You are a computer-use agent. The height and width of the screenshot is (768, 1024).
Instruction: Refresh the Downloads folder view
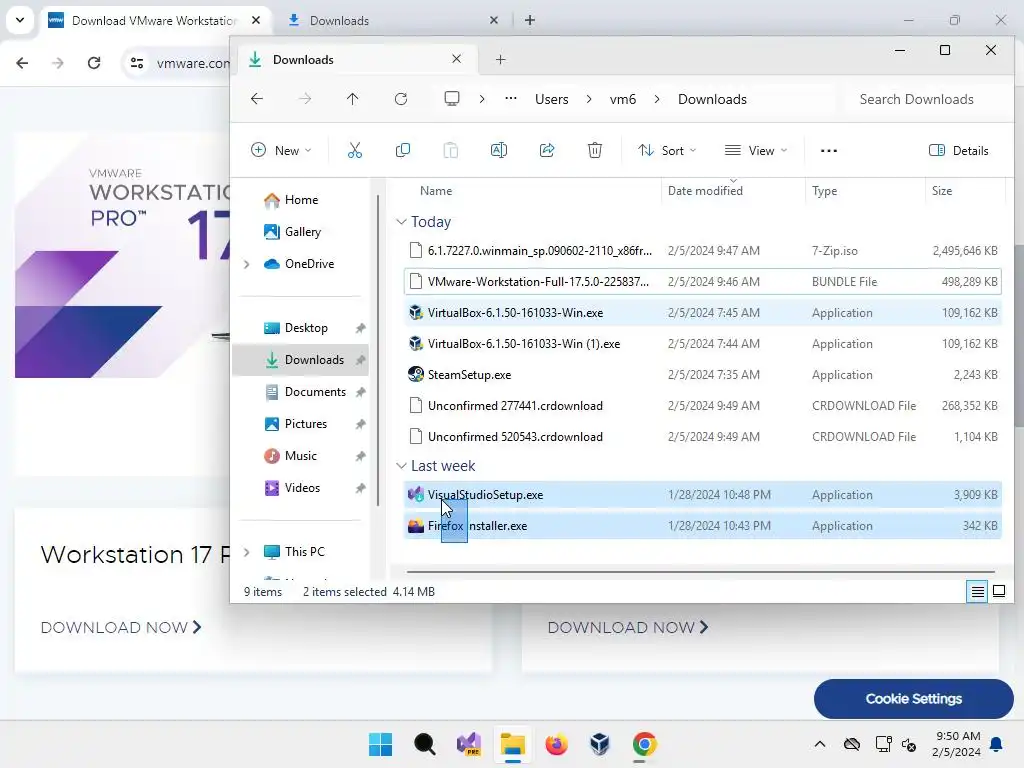pos(401,99)
